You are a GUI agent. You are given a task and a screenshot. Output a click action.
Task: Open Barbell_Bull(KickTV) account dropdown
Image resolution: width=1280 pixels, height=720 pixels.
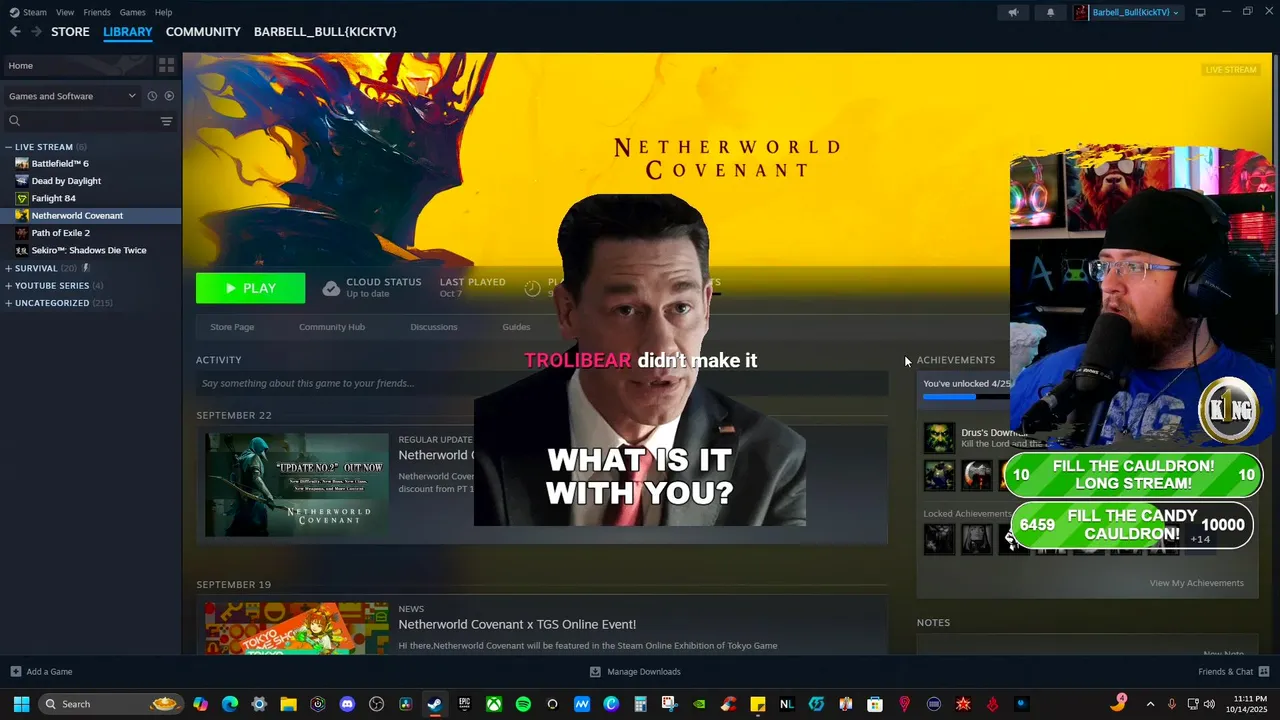pyautogui.click(x=1128, y=12)
